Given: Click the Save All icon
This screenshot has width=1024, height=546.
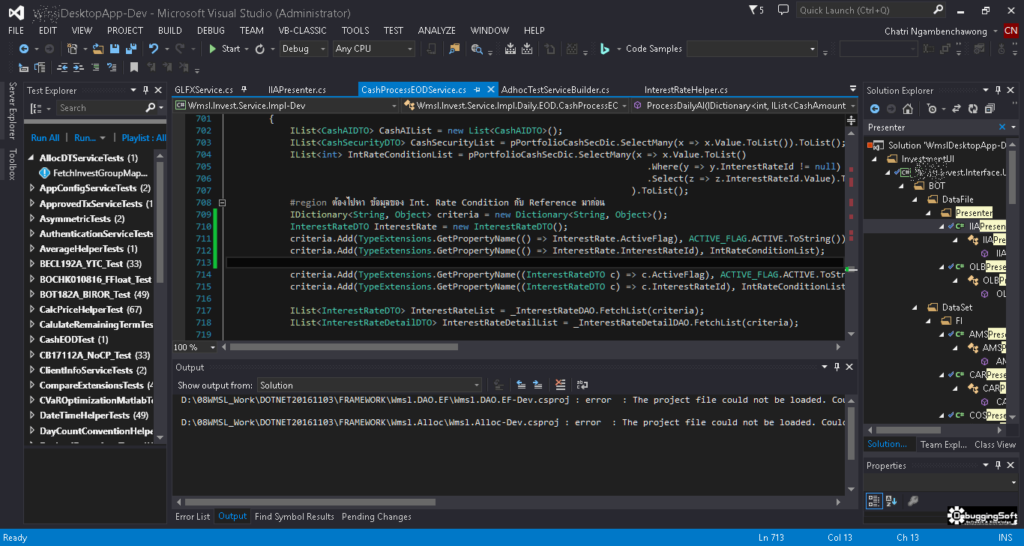Looking at the screenshot, I should (131, 49).
